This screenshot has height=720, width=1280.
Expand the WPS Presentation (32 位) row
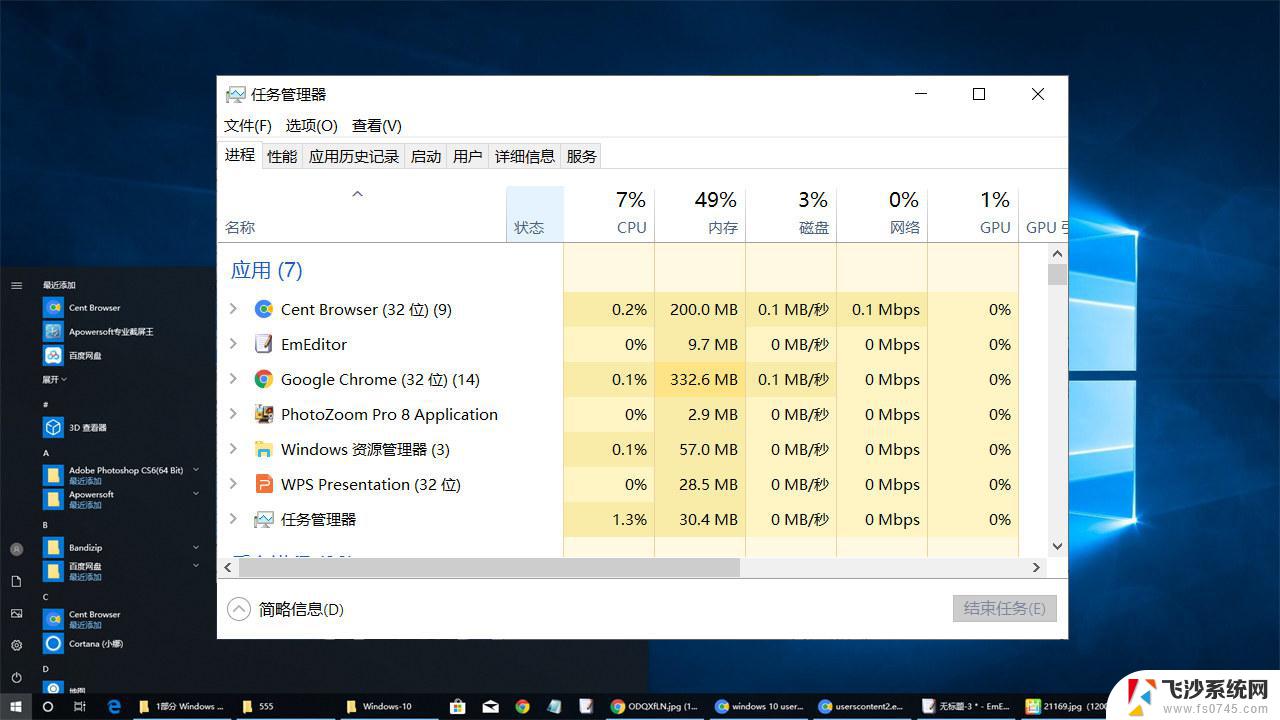[233, 484]
